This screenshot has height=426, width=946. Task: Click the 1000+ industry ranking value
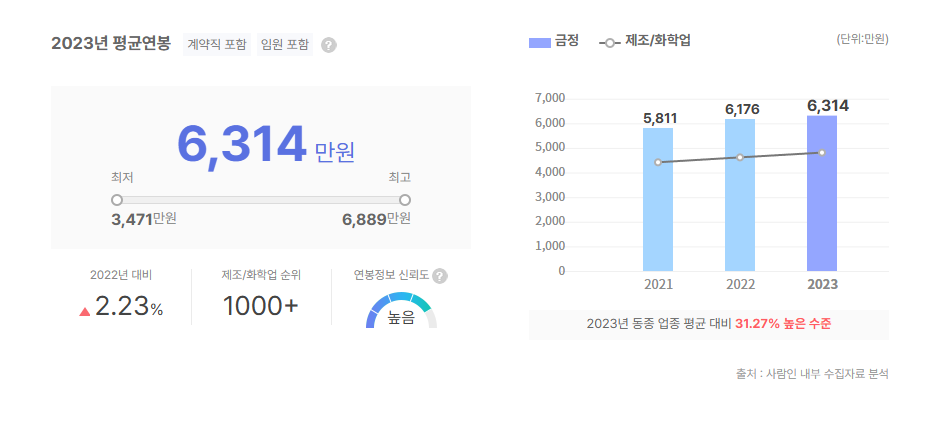coord(260,307)
